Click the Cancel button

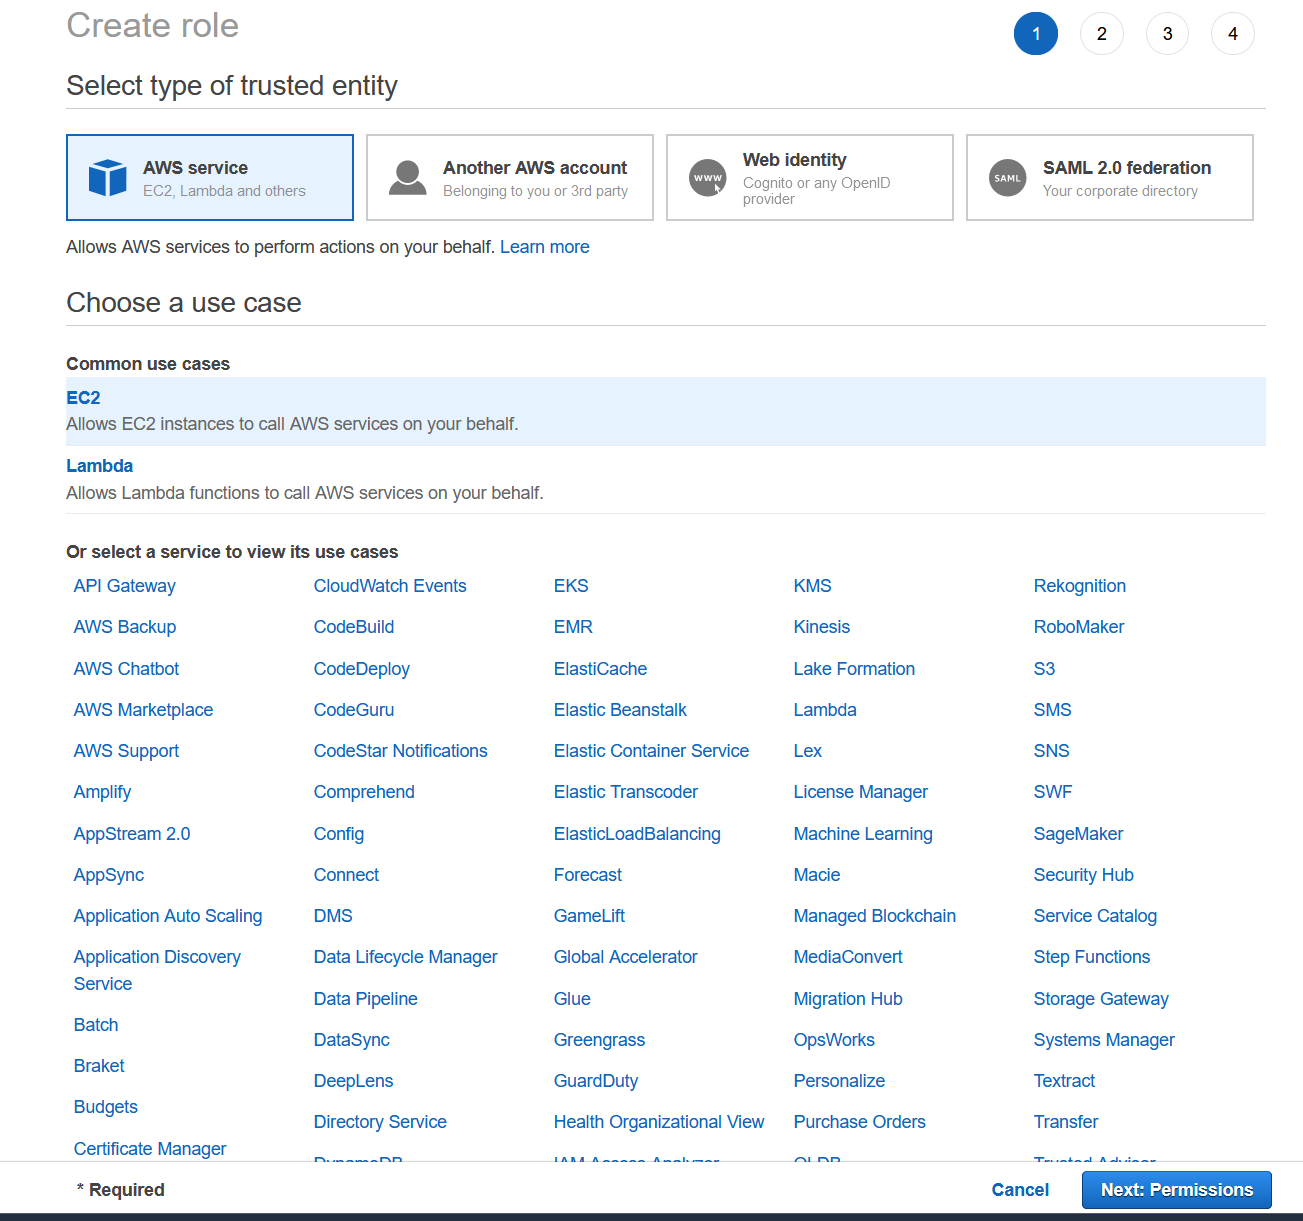1020,1190
